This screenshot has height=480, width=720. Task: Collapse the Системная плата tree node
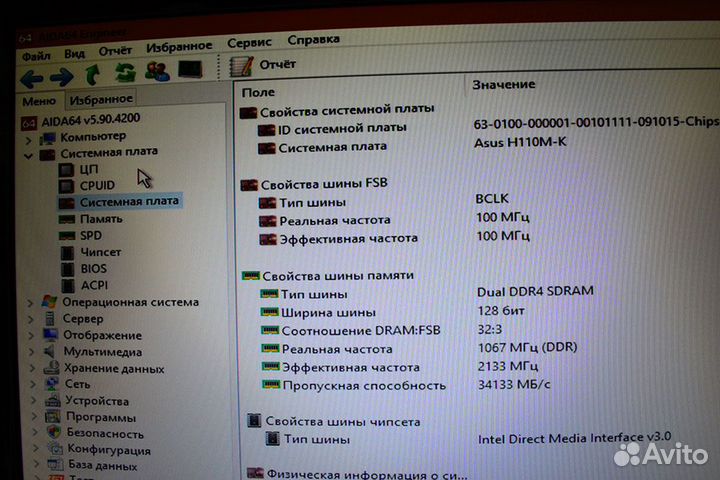point(28,156)
